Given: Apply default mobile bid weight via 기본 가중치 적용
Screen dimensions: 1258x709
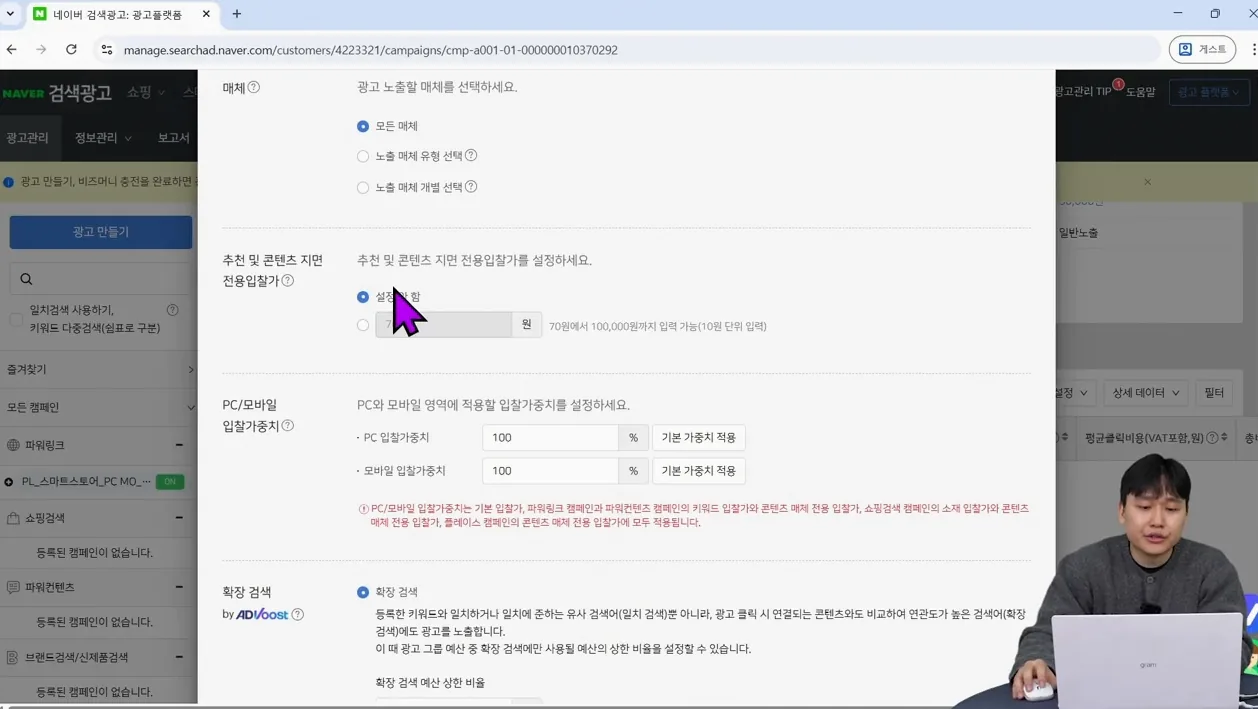Looking at the screenshot, I should pos(698,470).
